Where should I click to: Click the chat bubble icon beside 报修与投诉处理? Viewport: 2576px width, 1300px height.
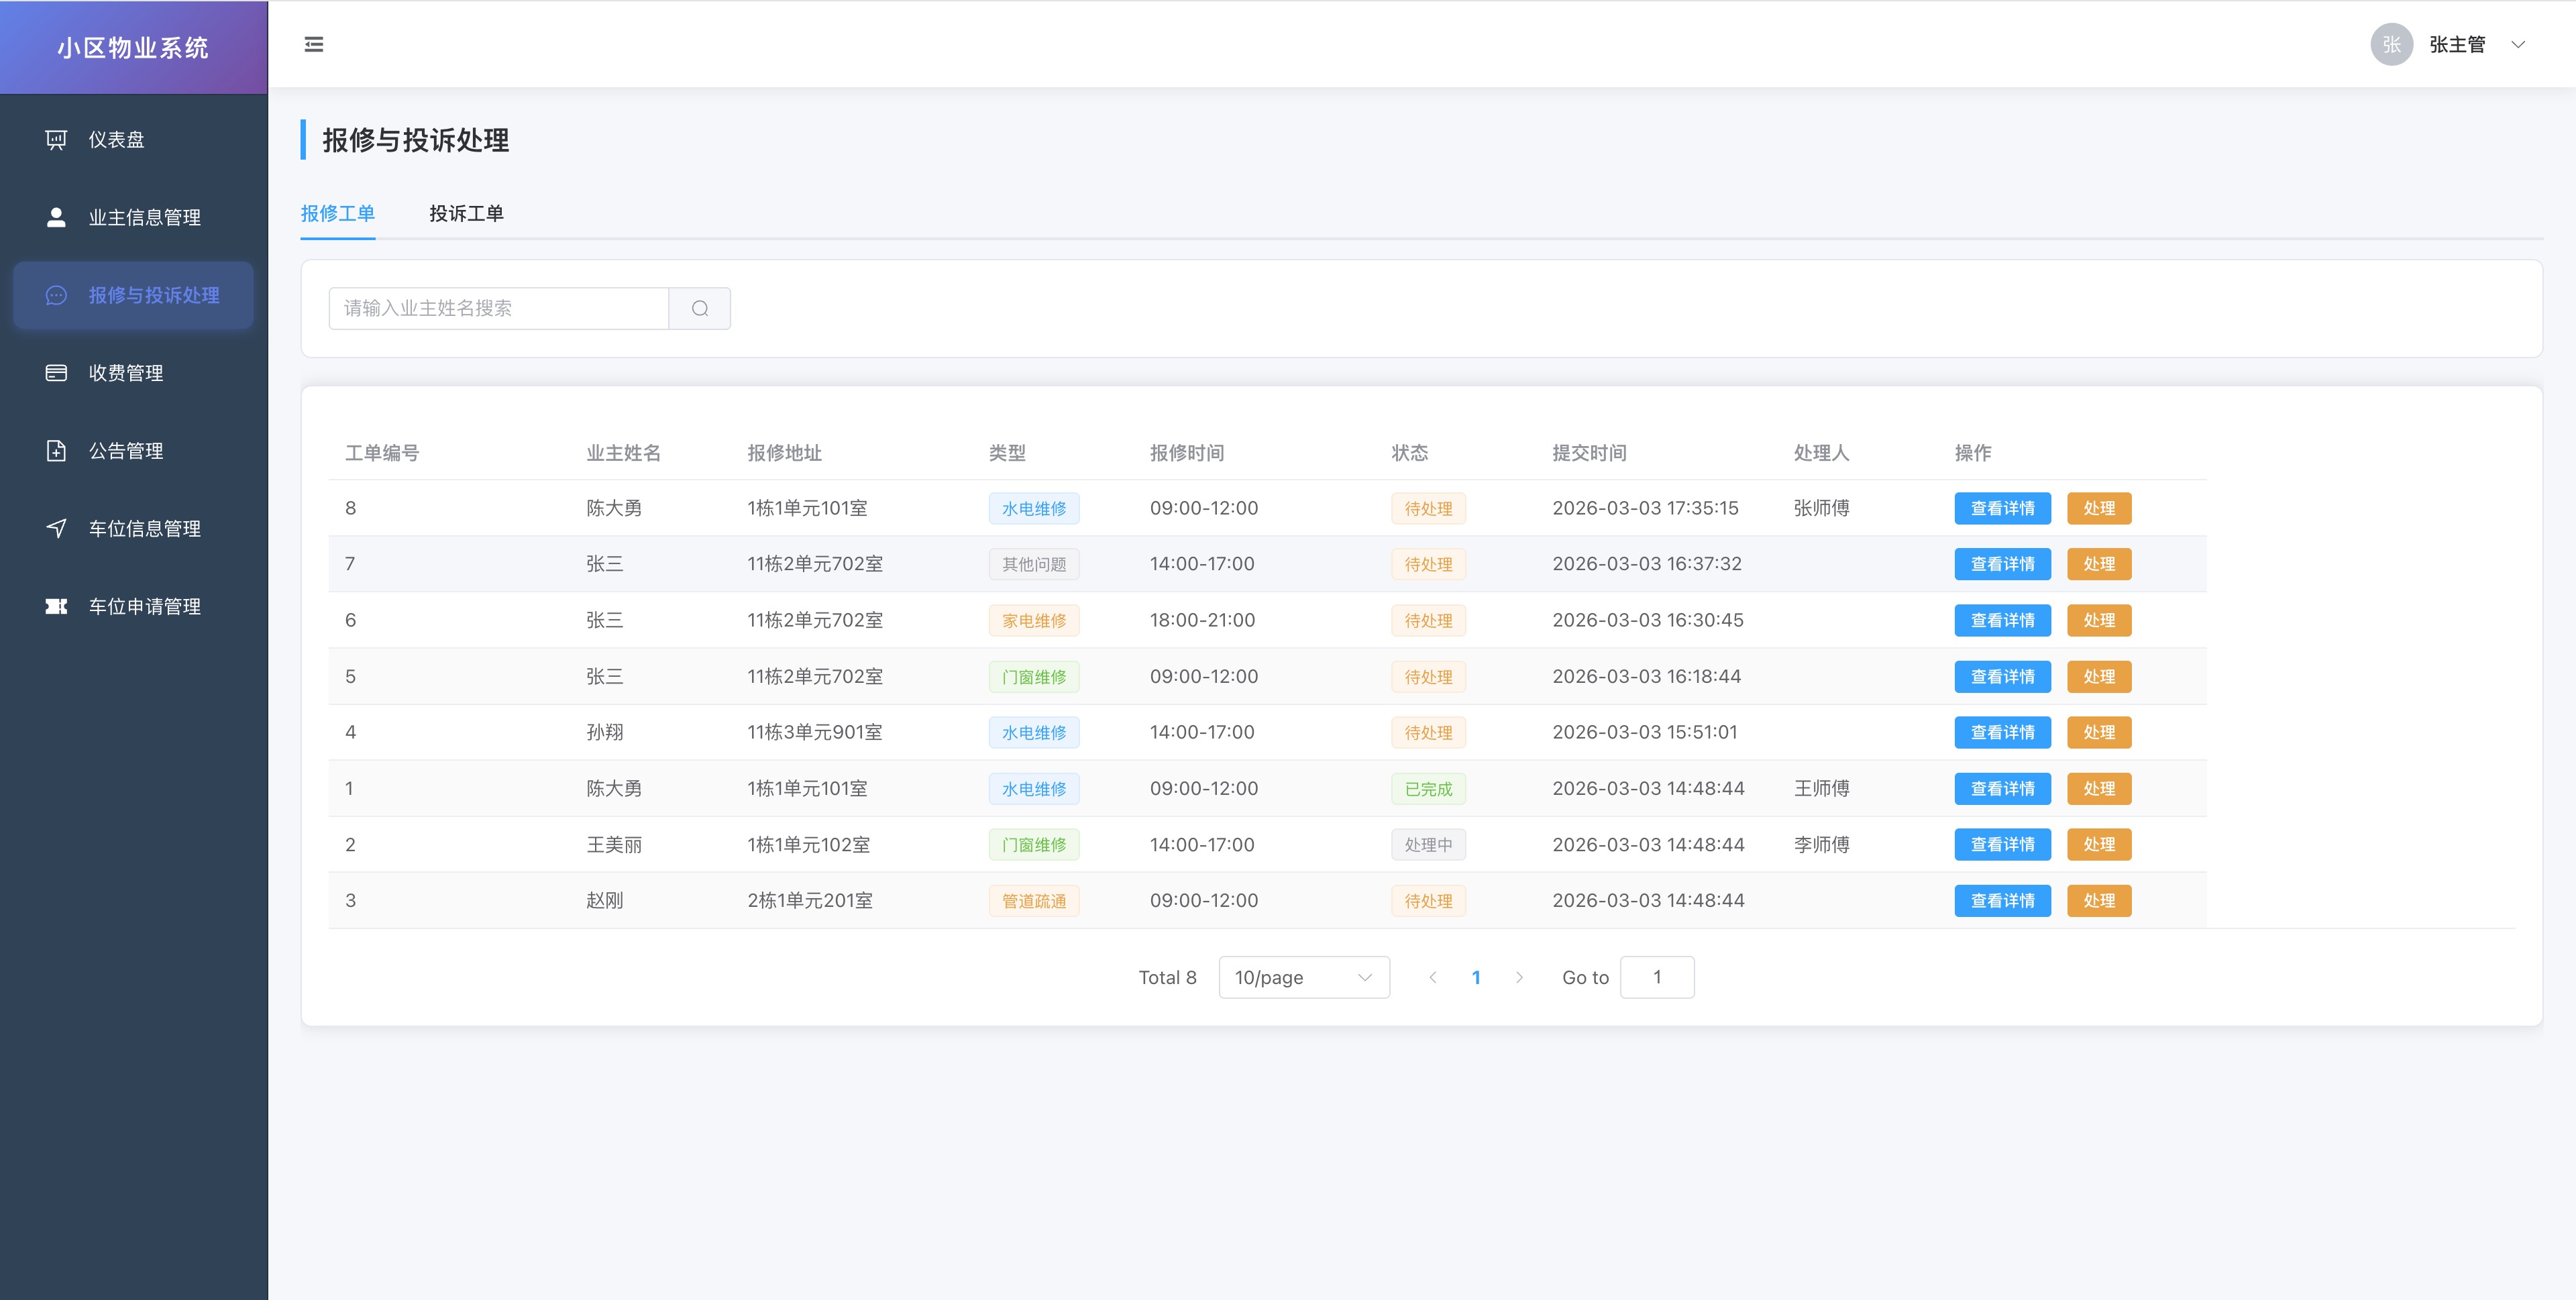56,295
